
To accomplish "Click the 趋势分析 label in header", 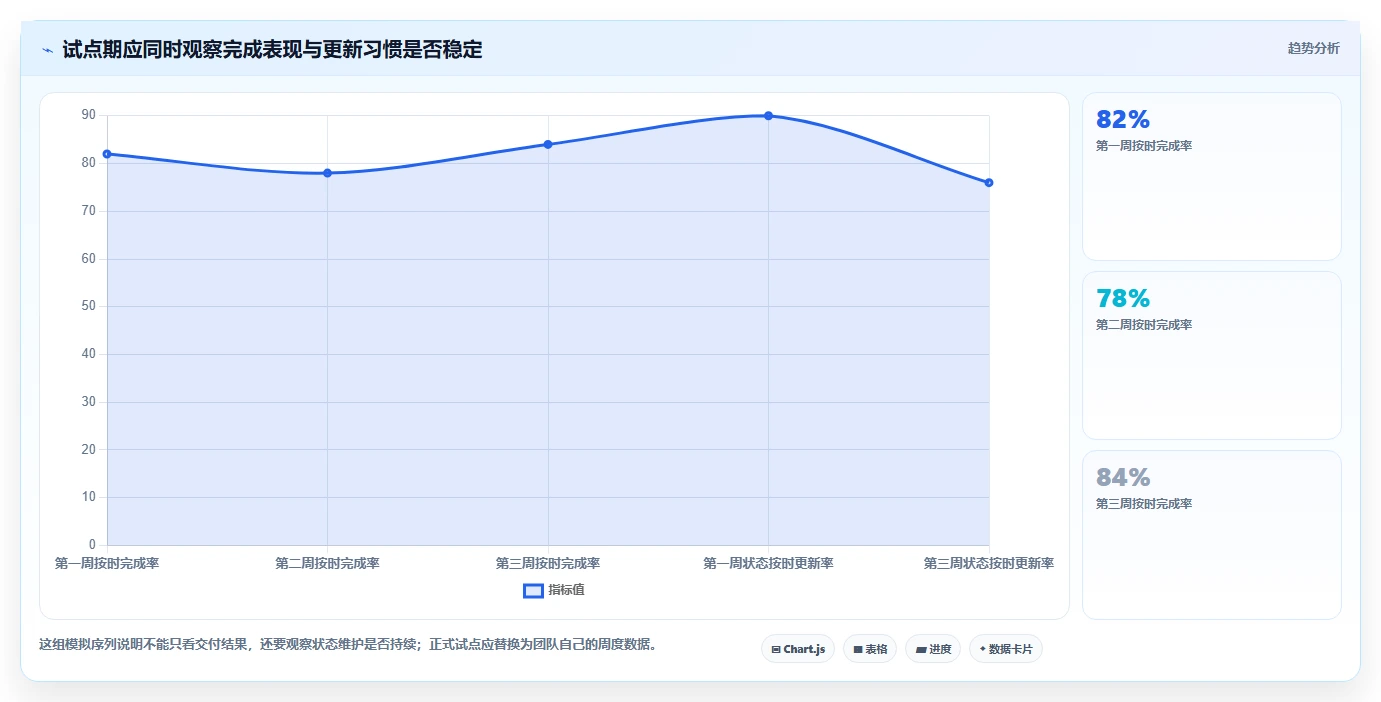I will click(x=1313, y=48).
